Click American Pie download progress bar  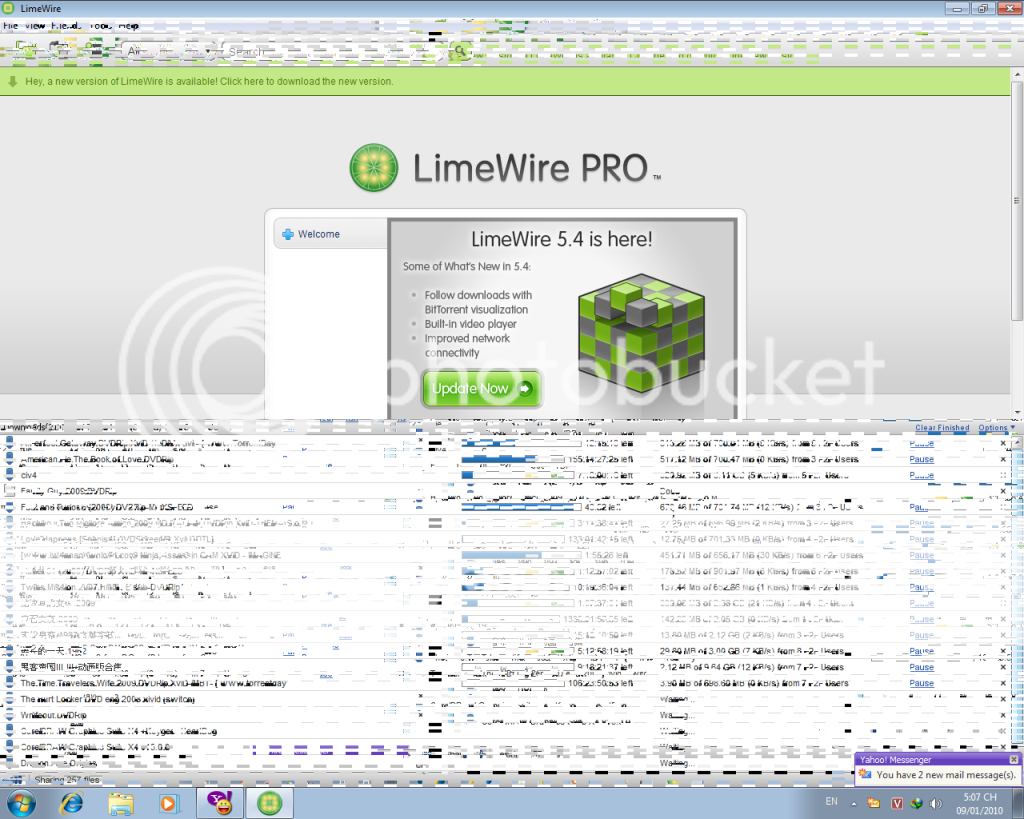pyautogui.click(x=513, y=459)
